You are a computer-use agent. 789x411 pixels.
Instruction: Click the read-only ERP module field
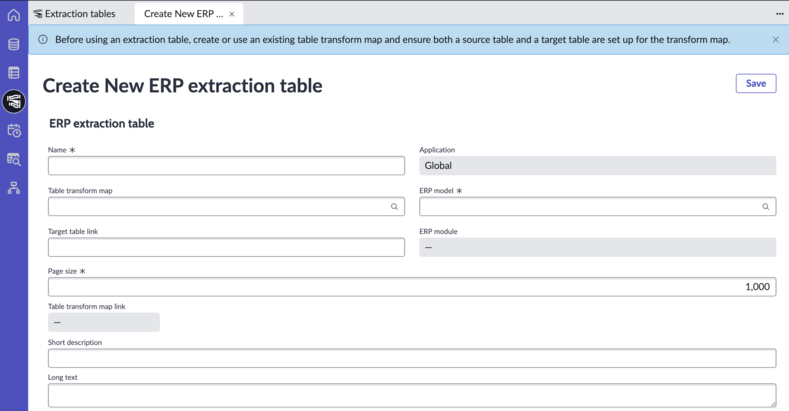pyautogui.click(x=598, y=247)
